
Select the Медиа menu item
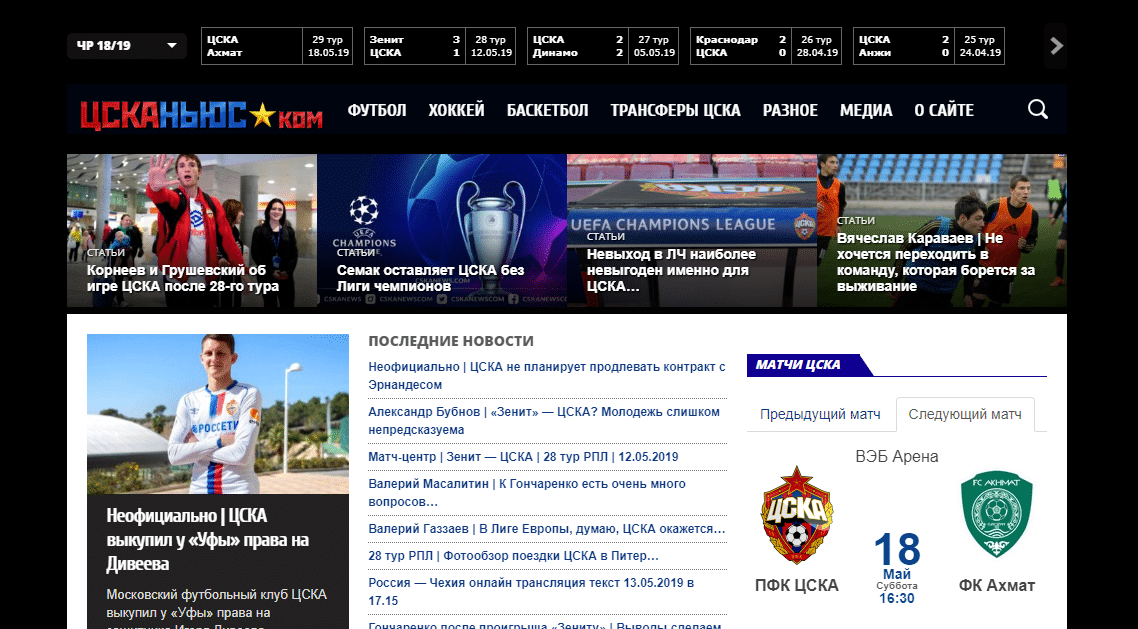tap(865, 110)
